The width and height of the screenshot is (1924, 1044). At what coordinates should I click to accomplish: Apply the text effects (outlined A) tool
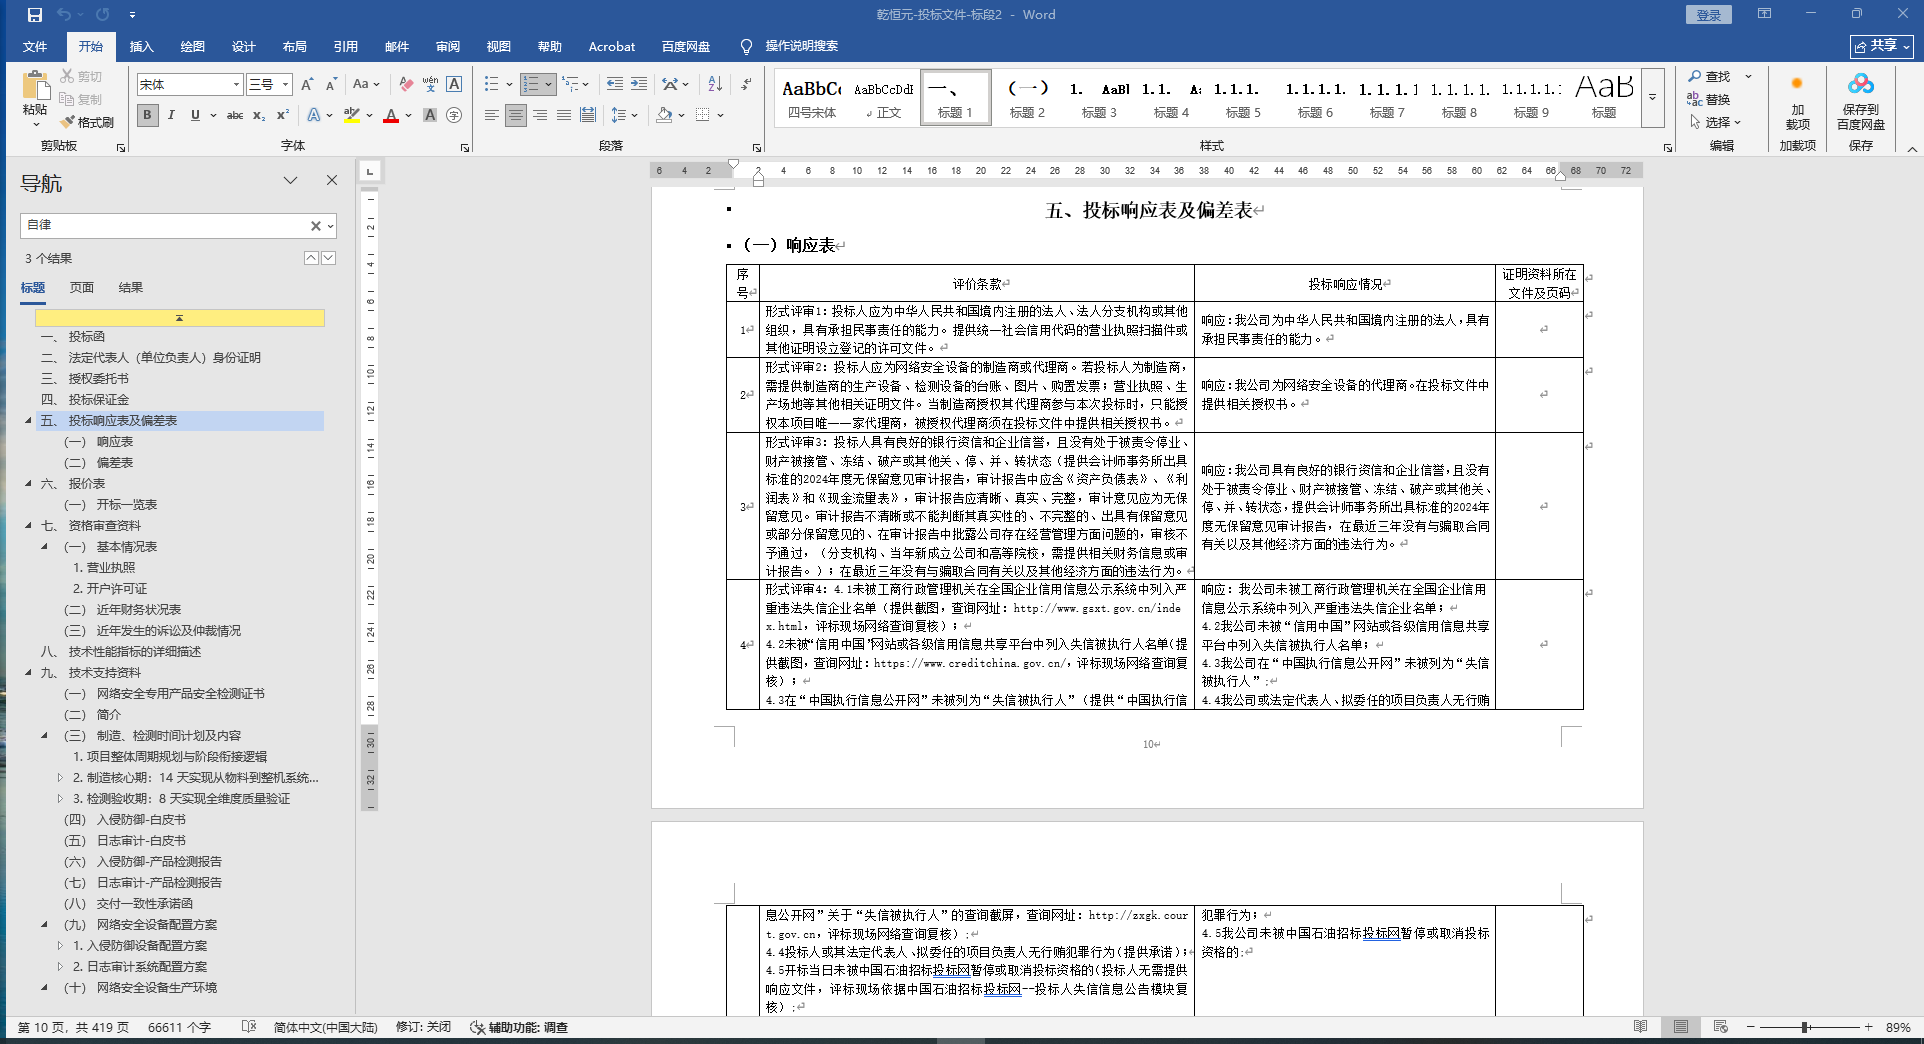314,115
